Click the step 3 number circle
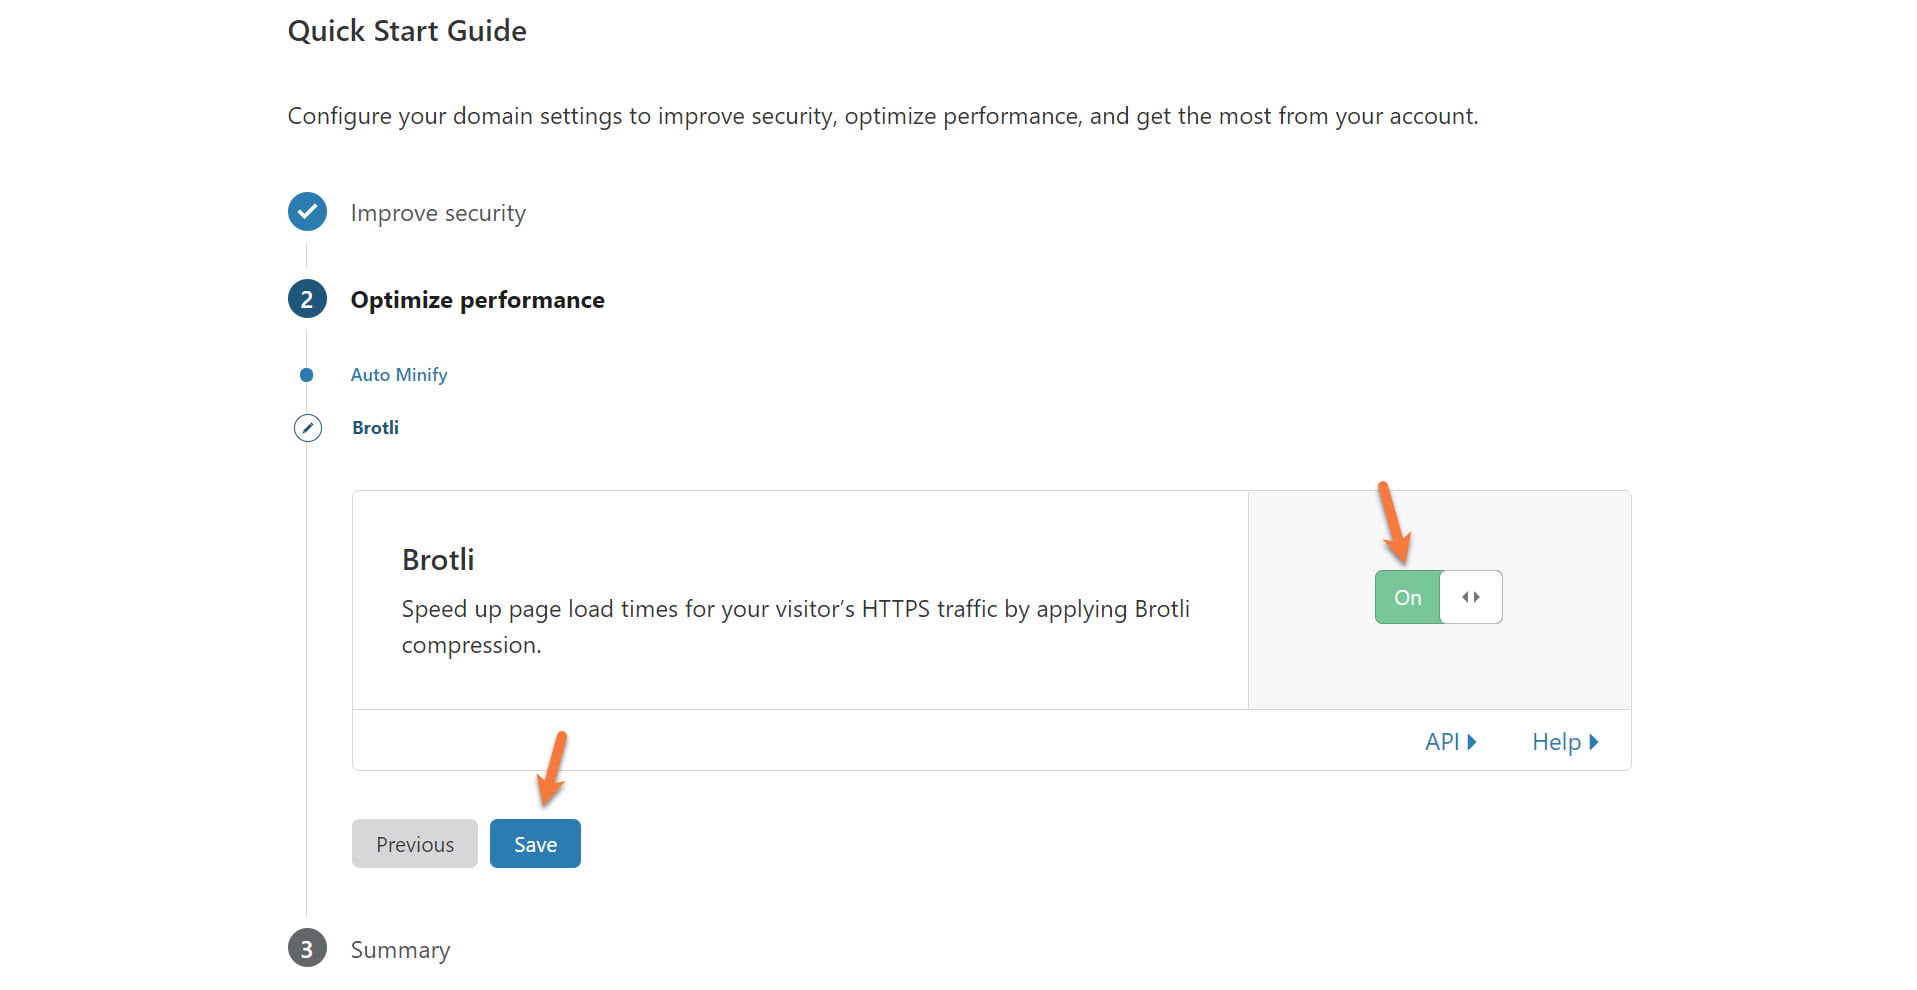Screen dimensions: 1917x990 pos(307,949)
